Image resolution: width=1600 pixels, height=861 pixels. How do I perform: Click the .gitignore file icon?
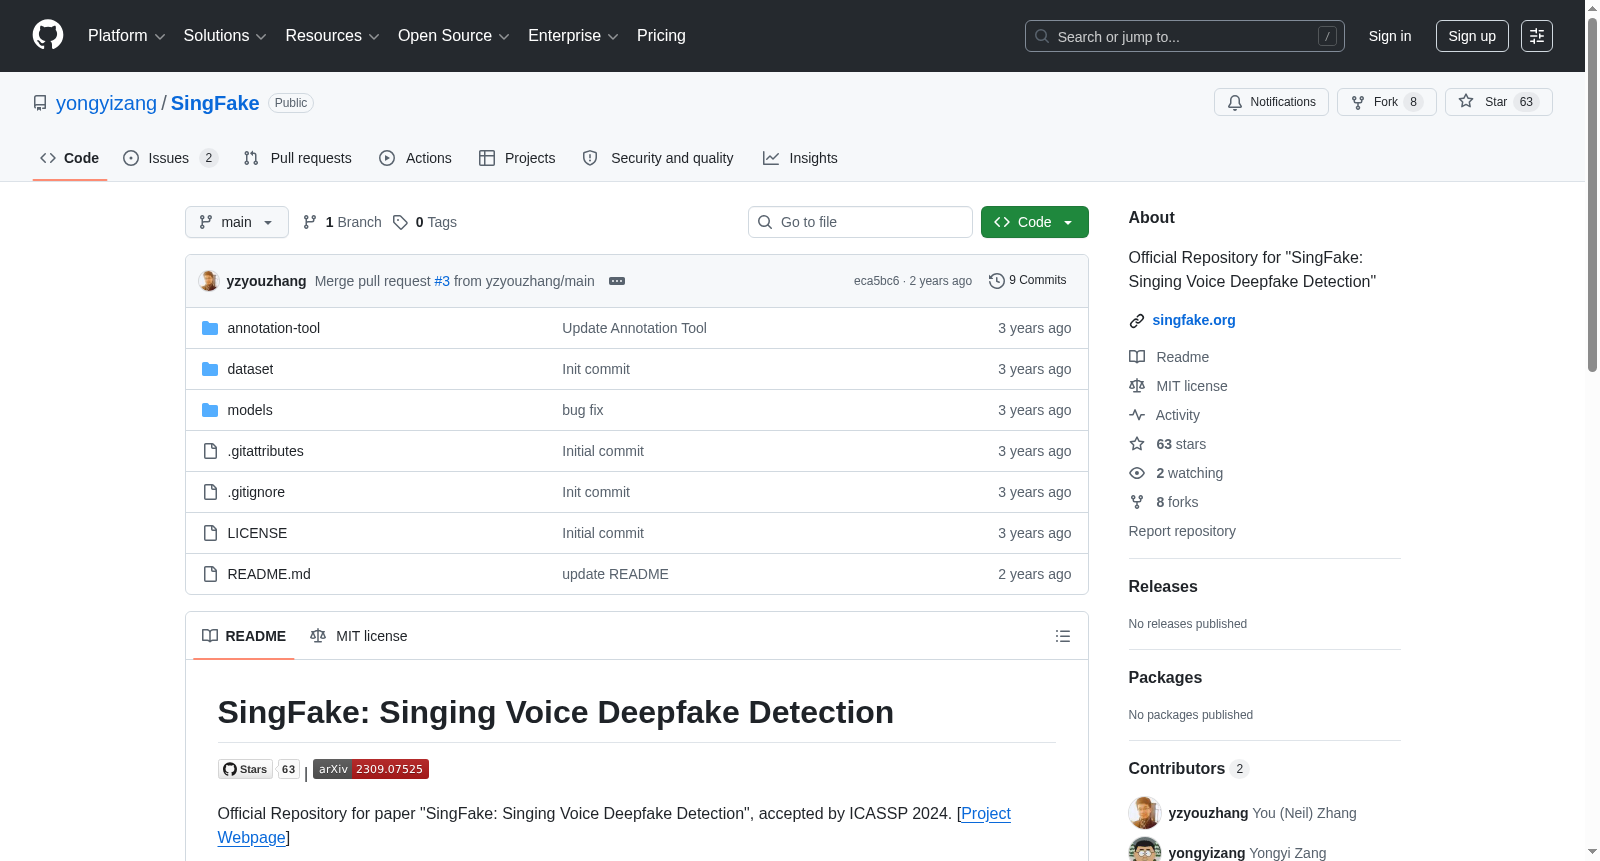(x=210, y=492)
